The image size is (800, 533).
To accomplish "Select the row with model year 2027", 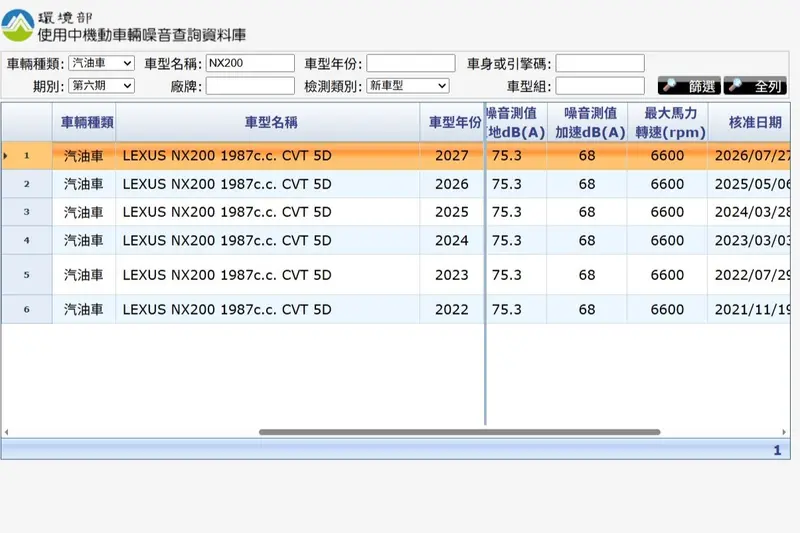I will pos(396,156).
